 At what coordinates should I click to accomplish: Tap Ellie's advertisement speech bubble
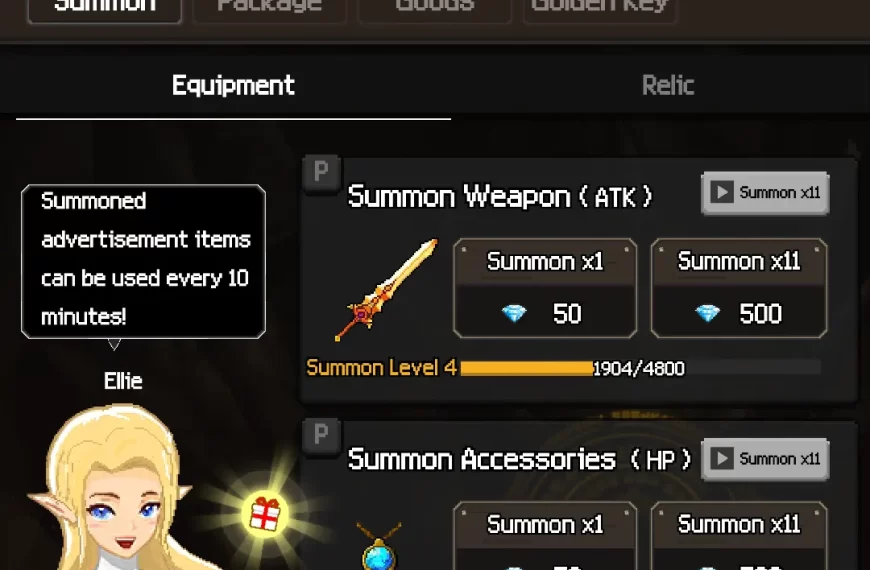click(x=143, y=261)
